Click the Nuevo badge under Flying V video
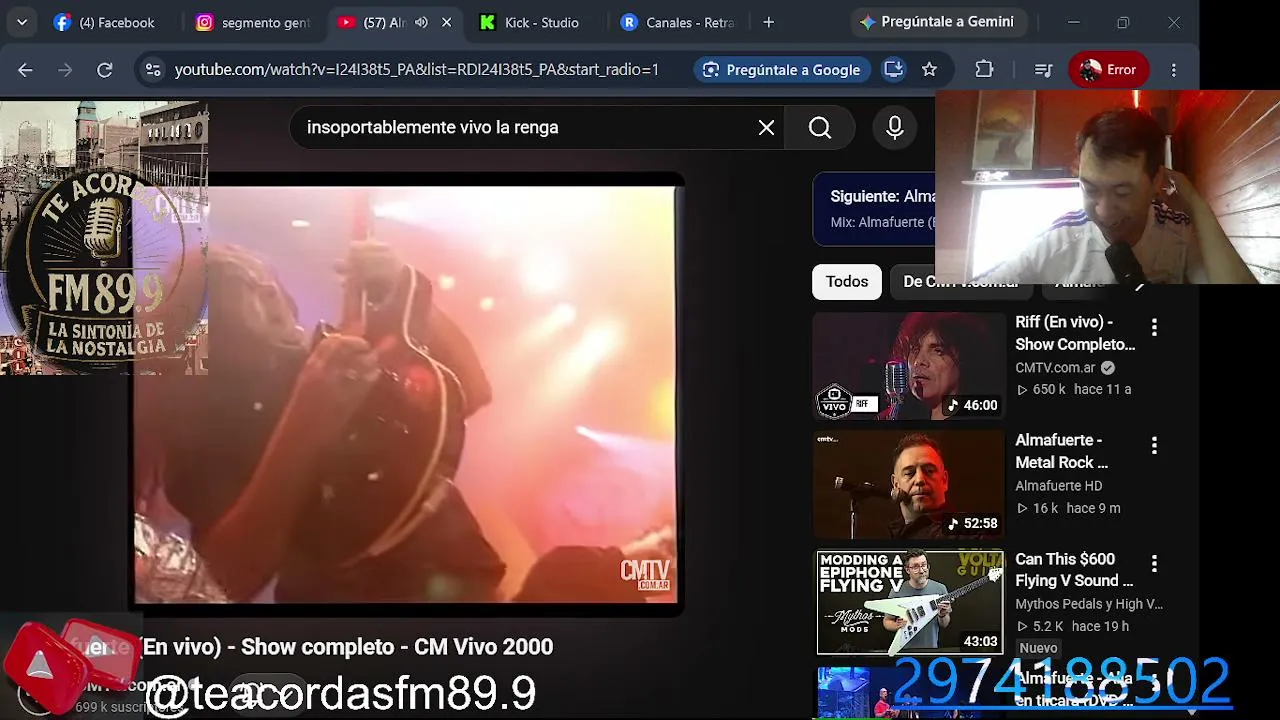 point(1038,648)
